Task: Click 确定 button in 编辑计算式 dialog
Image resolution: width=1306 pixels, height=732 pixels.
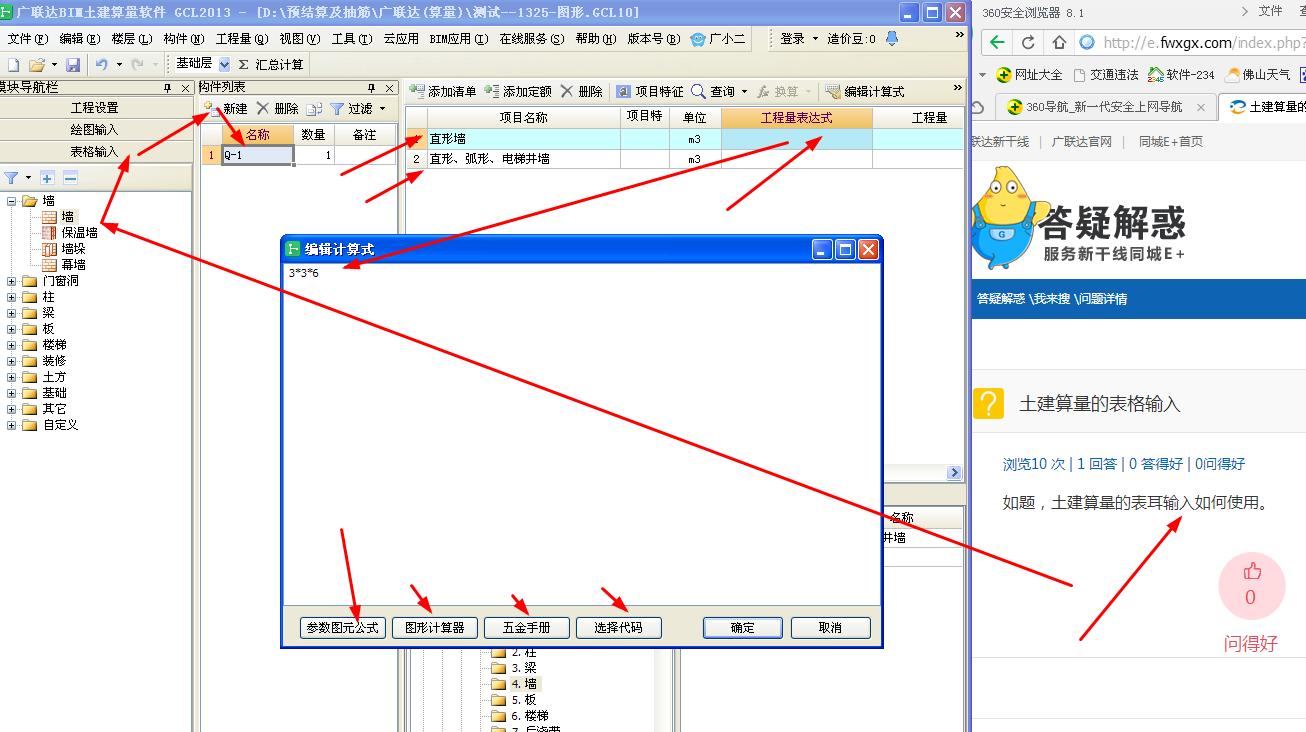Action: point(743,628)
